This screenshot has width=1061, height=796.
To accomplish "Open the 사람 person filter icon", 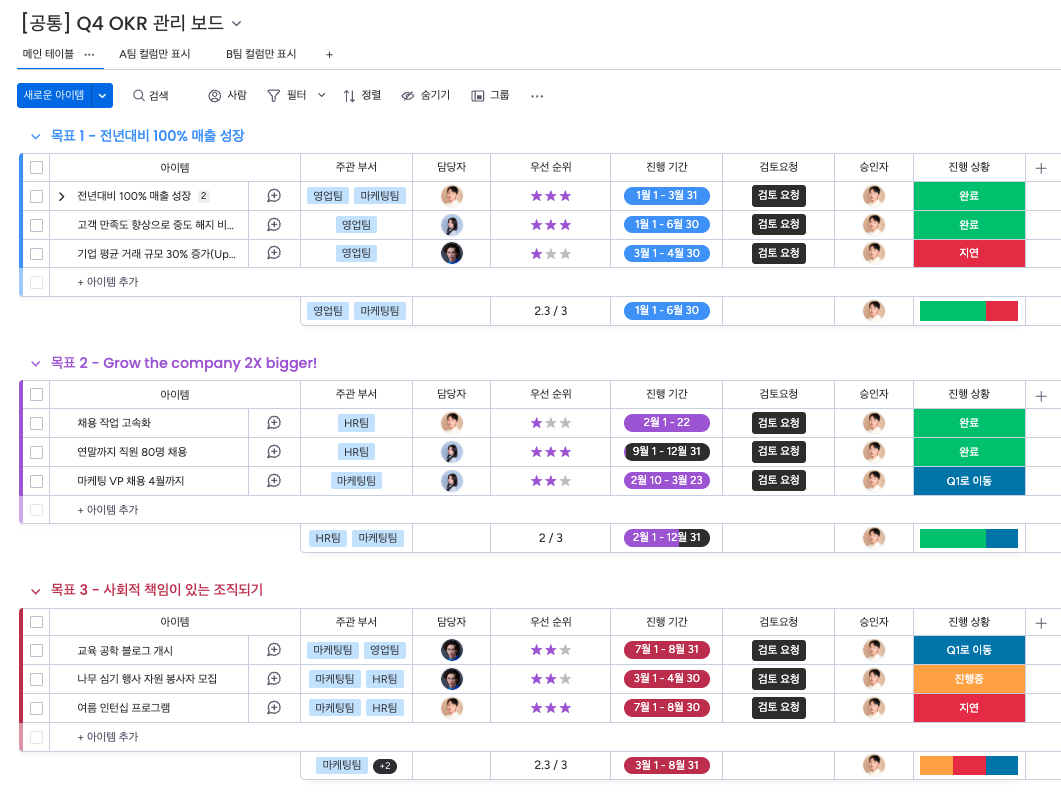I will tap(214, 96).
